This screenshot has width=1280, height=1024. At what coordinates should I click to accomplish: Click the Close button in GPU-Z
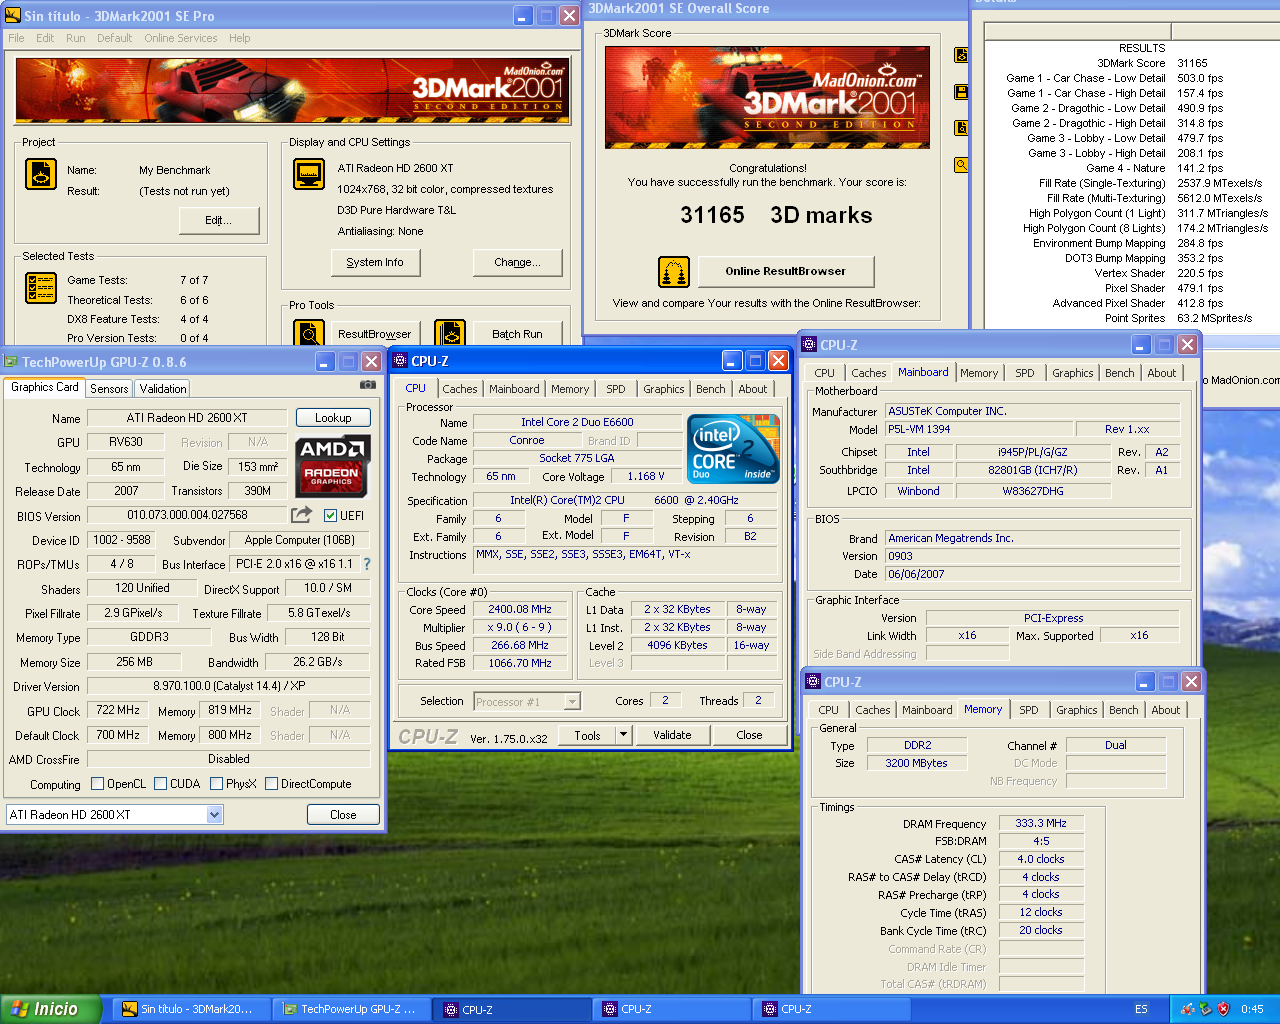tap(343, 815)
